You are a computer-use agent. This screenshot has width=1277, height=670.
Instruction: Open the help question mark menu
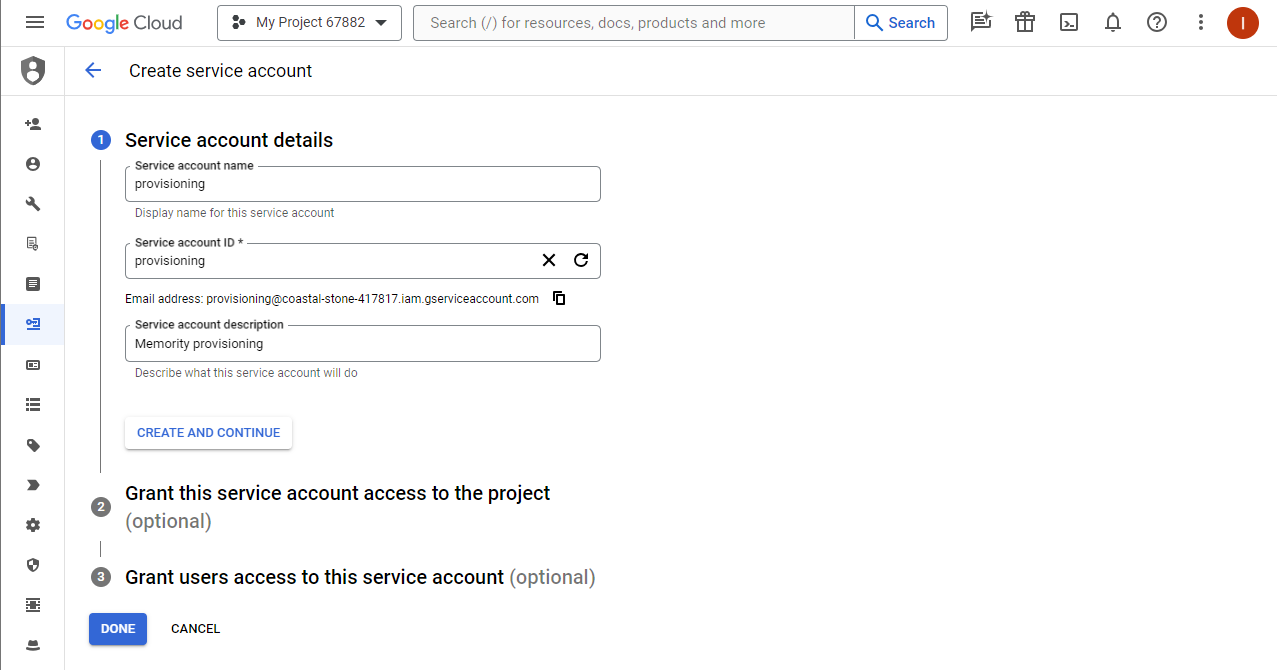[x=1157, y=22]
